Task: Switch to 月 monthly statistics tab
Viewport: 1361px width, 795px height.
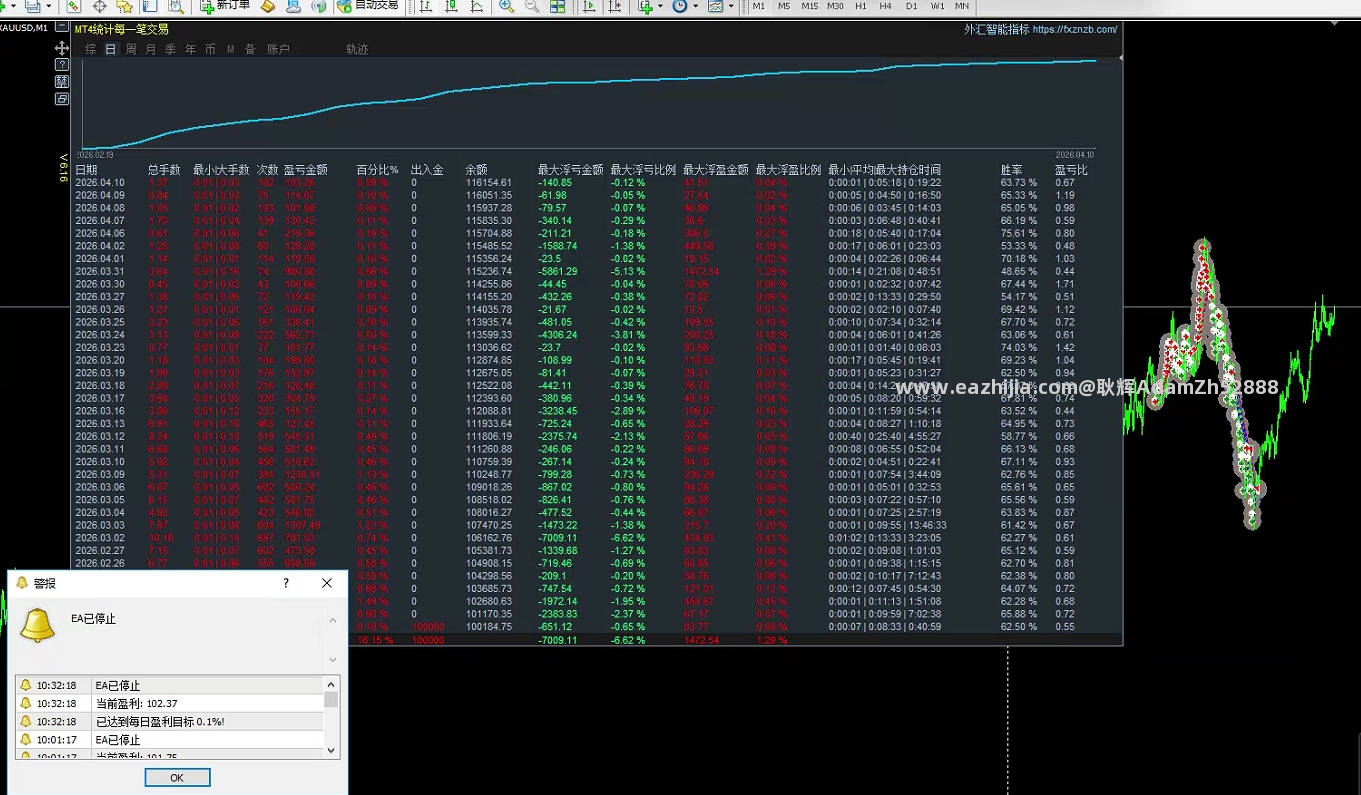Action: (x=150, y=49)
